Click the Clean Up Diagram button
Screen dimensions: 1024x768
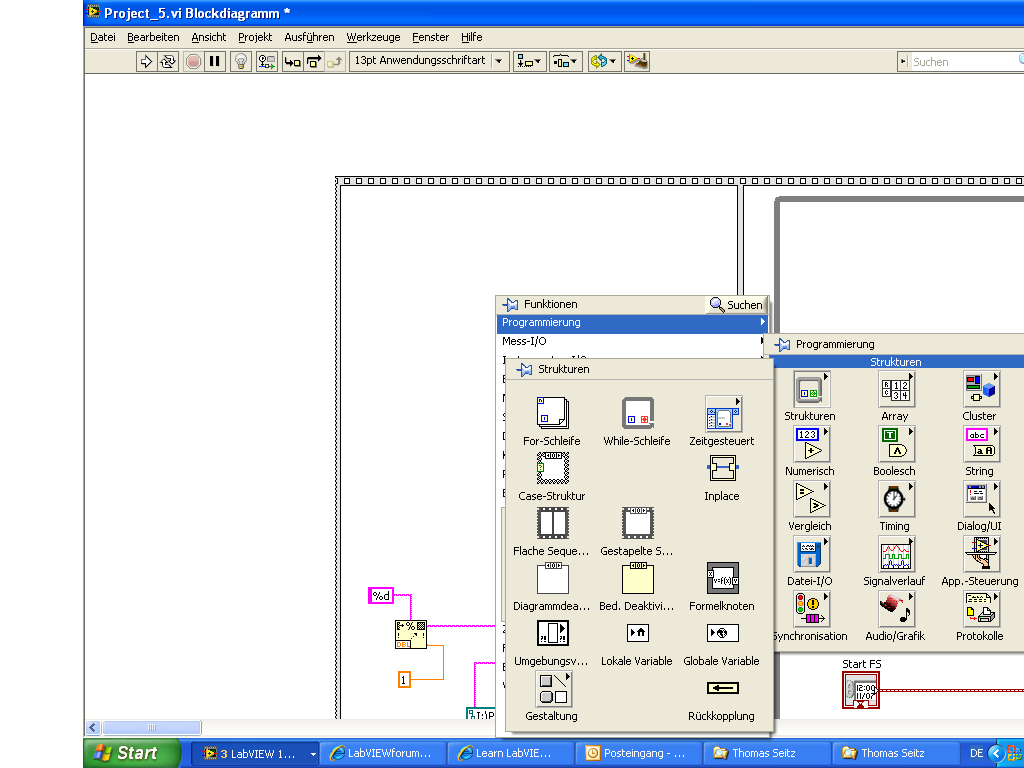pyautogui.click(x=636, y=61)
